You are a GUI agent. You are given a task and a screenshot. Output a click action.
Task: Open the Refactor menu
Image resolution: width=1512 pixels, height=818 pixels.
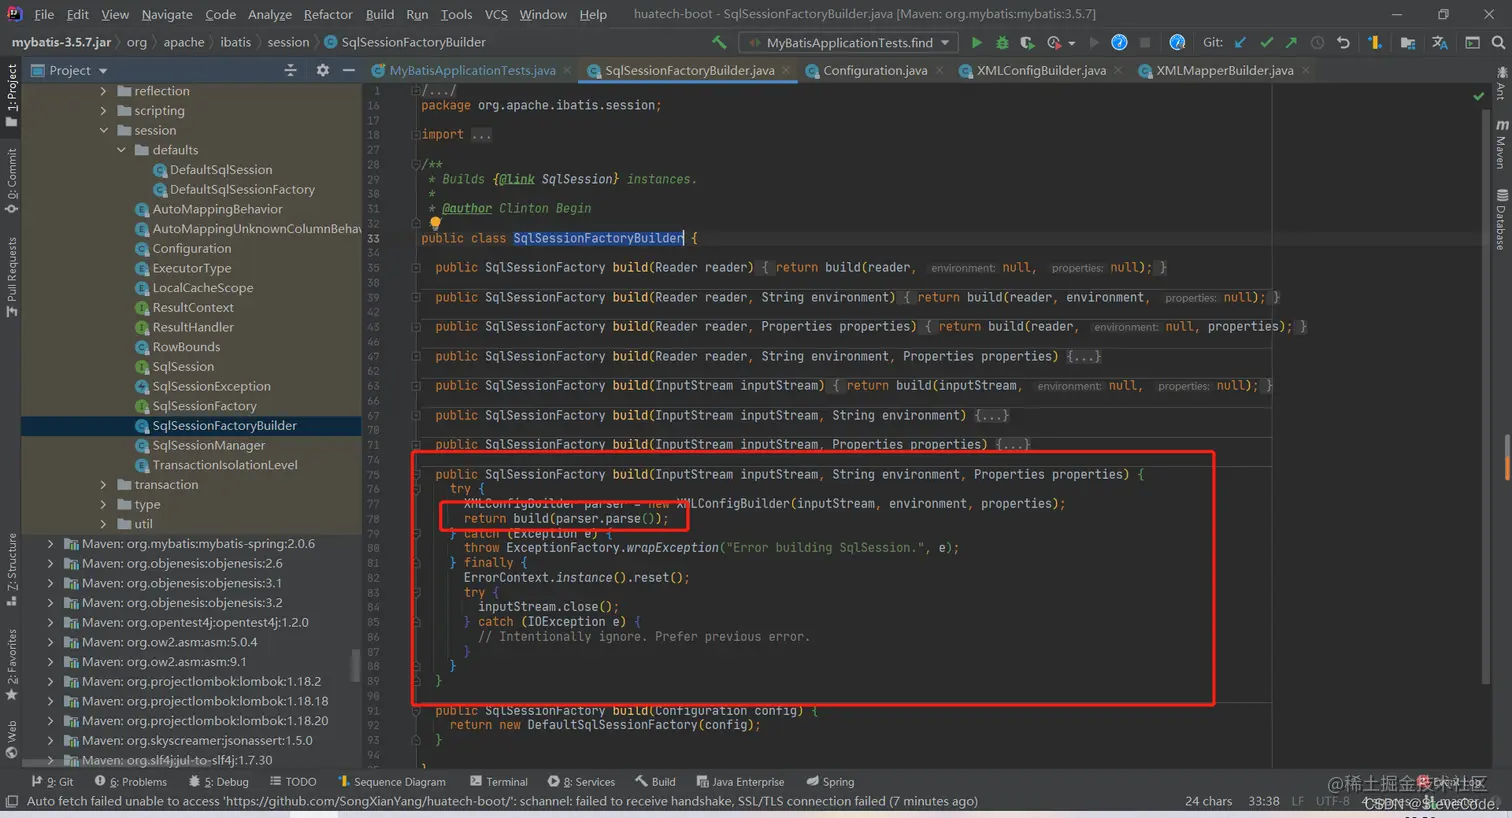[328, 14]
